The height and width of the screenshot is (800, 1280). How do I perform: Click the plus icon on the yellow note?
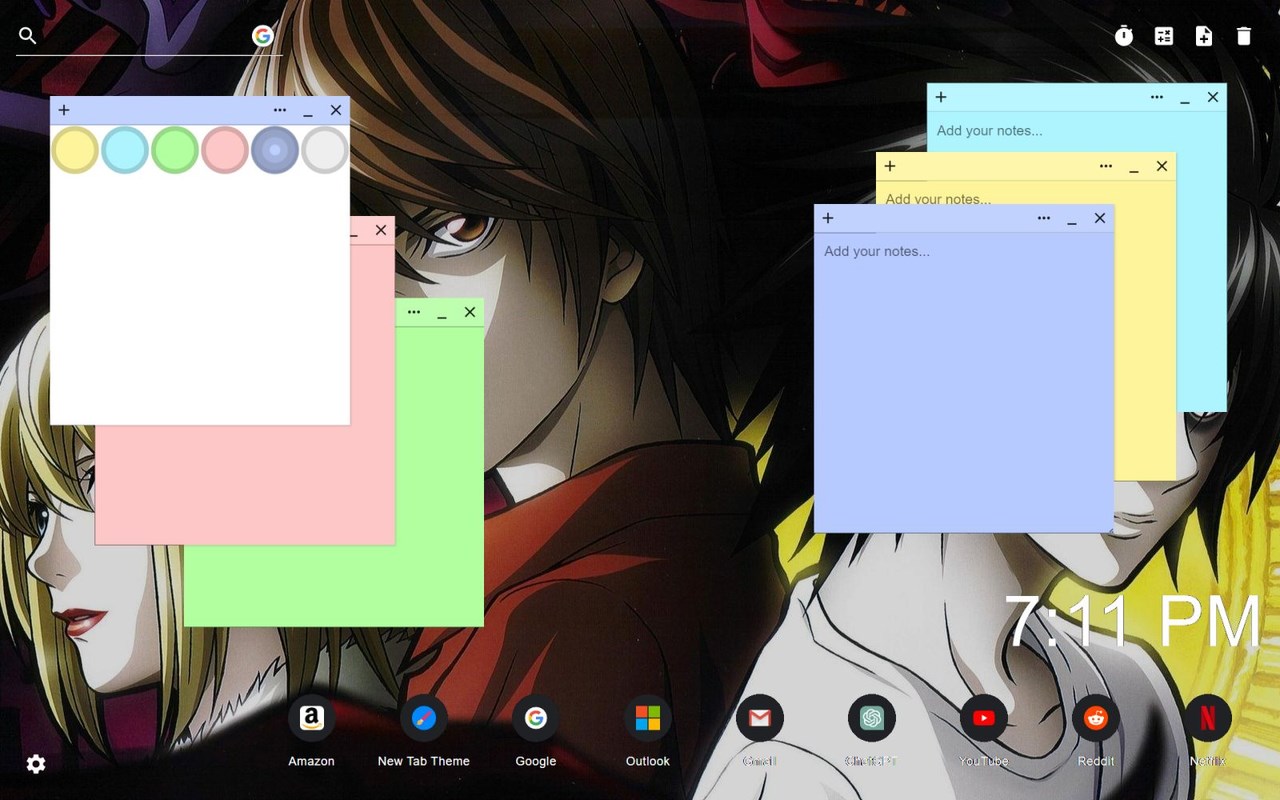(x=890, y=166)
